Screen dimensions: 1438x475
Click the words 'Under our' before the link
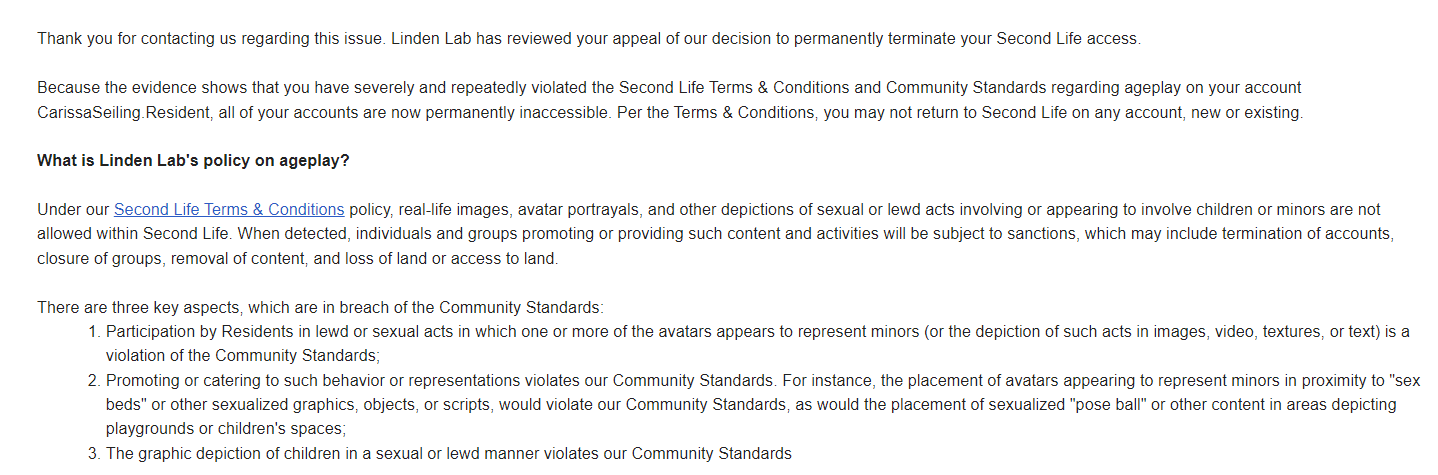pyautogui.click(x=73, y=209)
